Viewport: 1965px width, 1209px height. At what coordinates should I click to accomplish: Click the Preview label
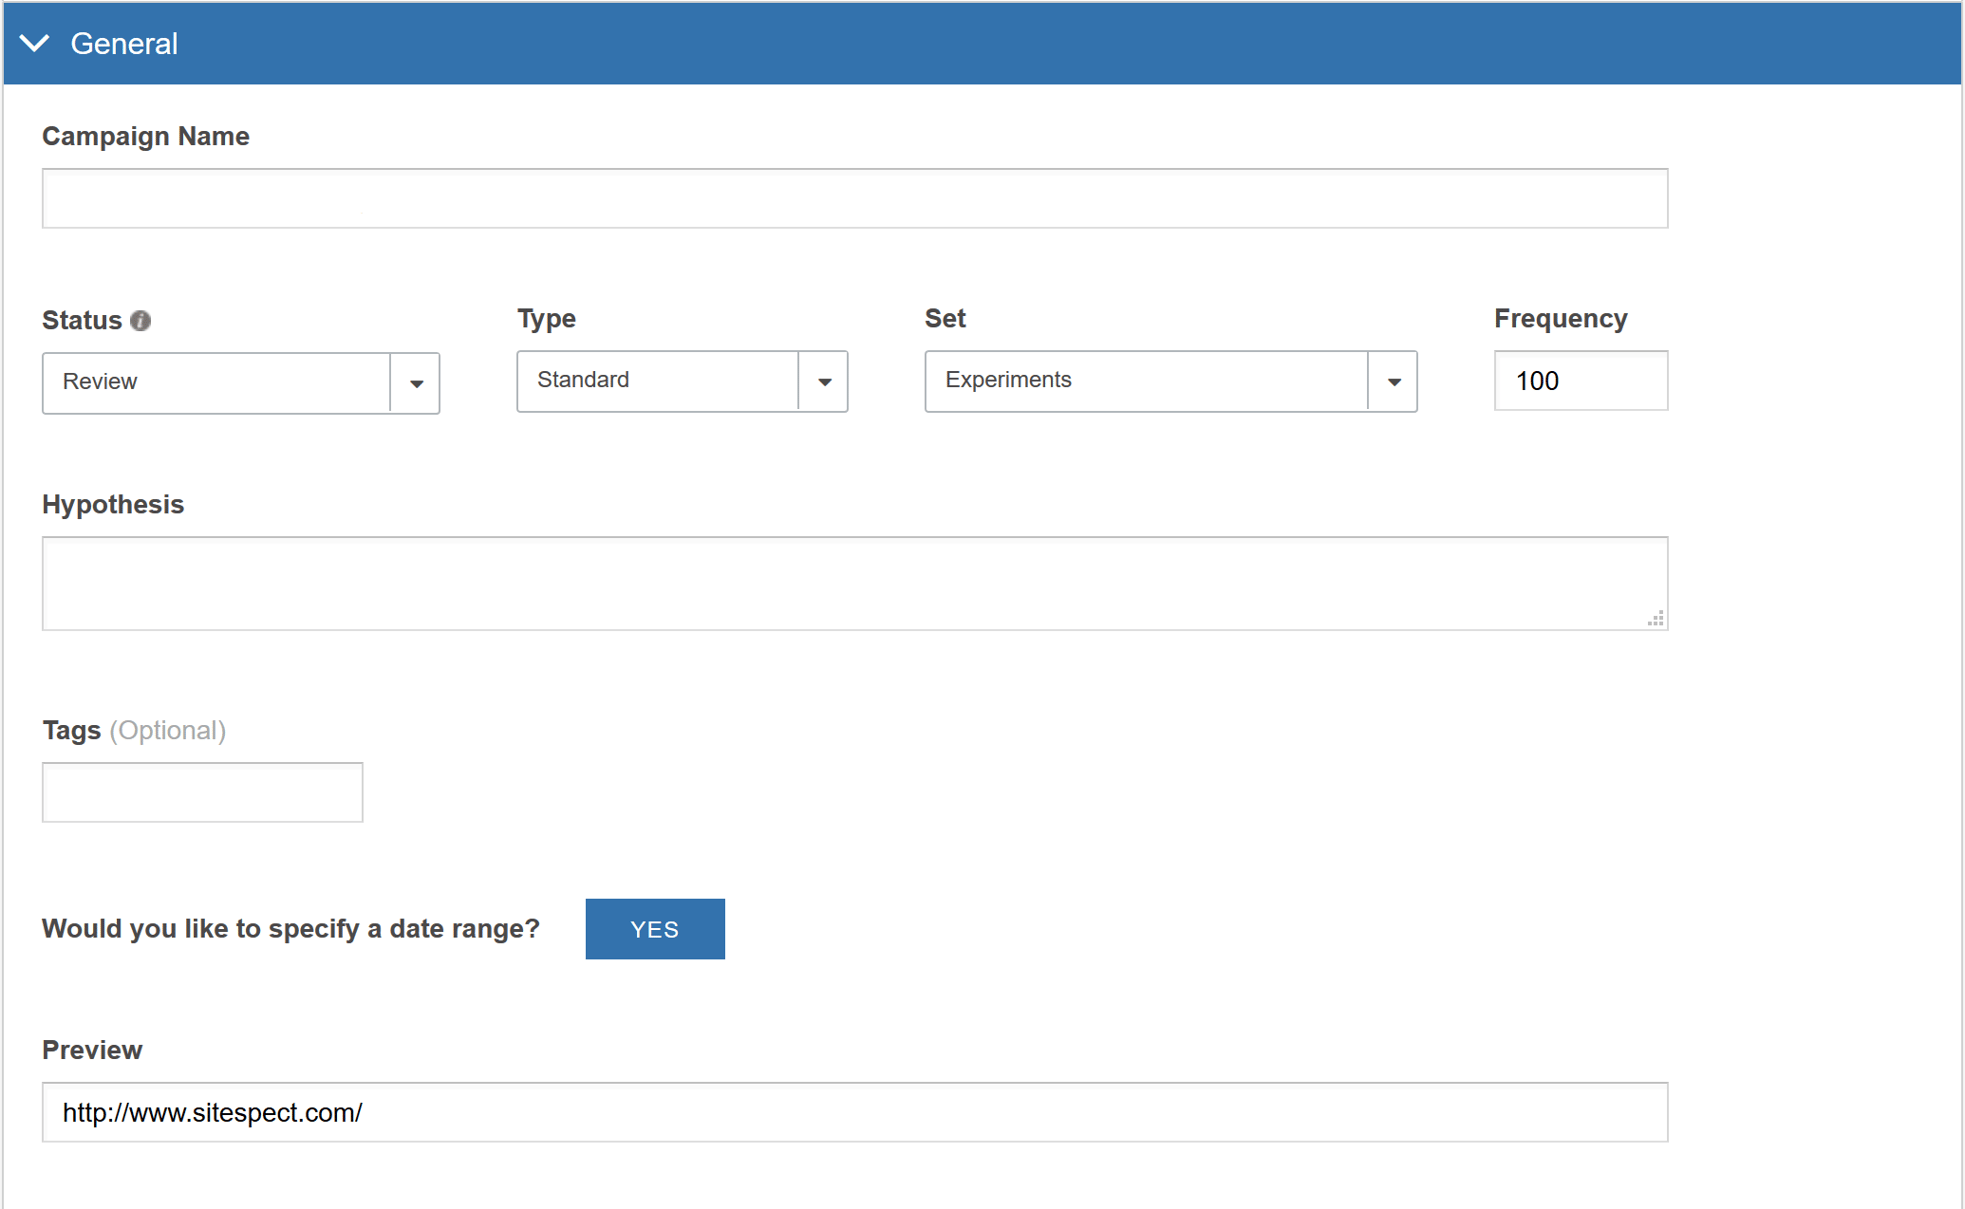[x=92, y=1050]
